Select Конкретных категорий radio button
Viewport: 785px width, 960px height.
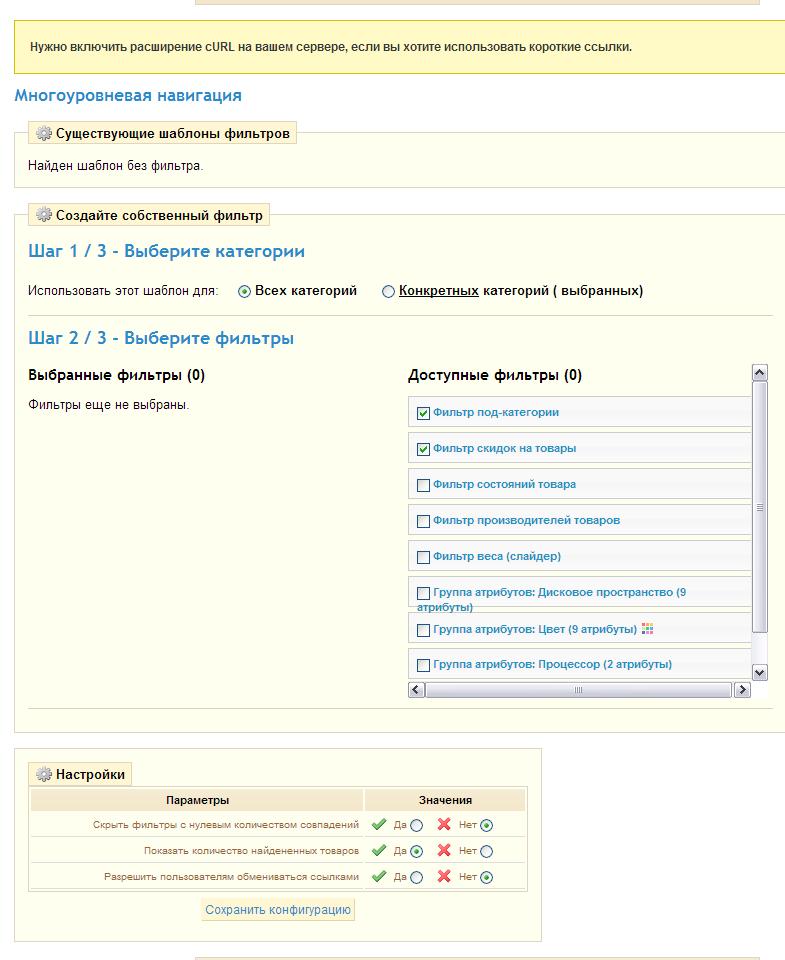(388, 291)
